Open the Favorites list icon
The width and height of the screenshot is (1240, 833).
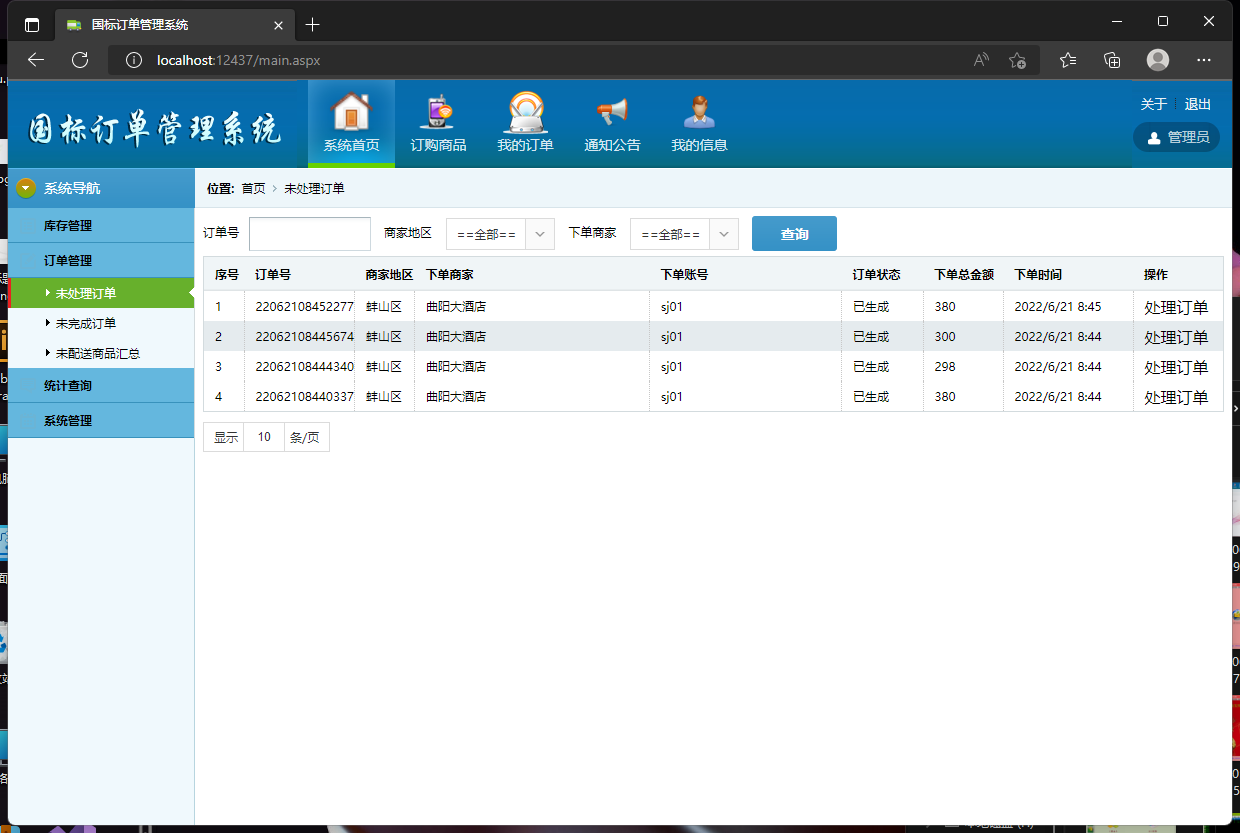1068,60
